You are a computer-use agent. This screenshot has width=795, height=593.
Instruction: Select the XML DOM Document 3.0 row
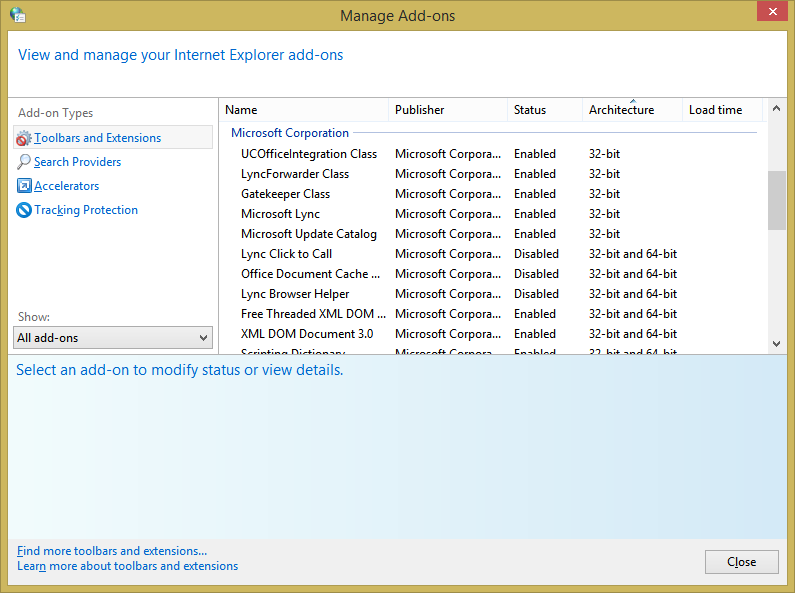(493, 334)
